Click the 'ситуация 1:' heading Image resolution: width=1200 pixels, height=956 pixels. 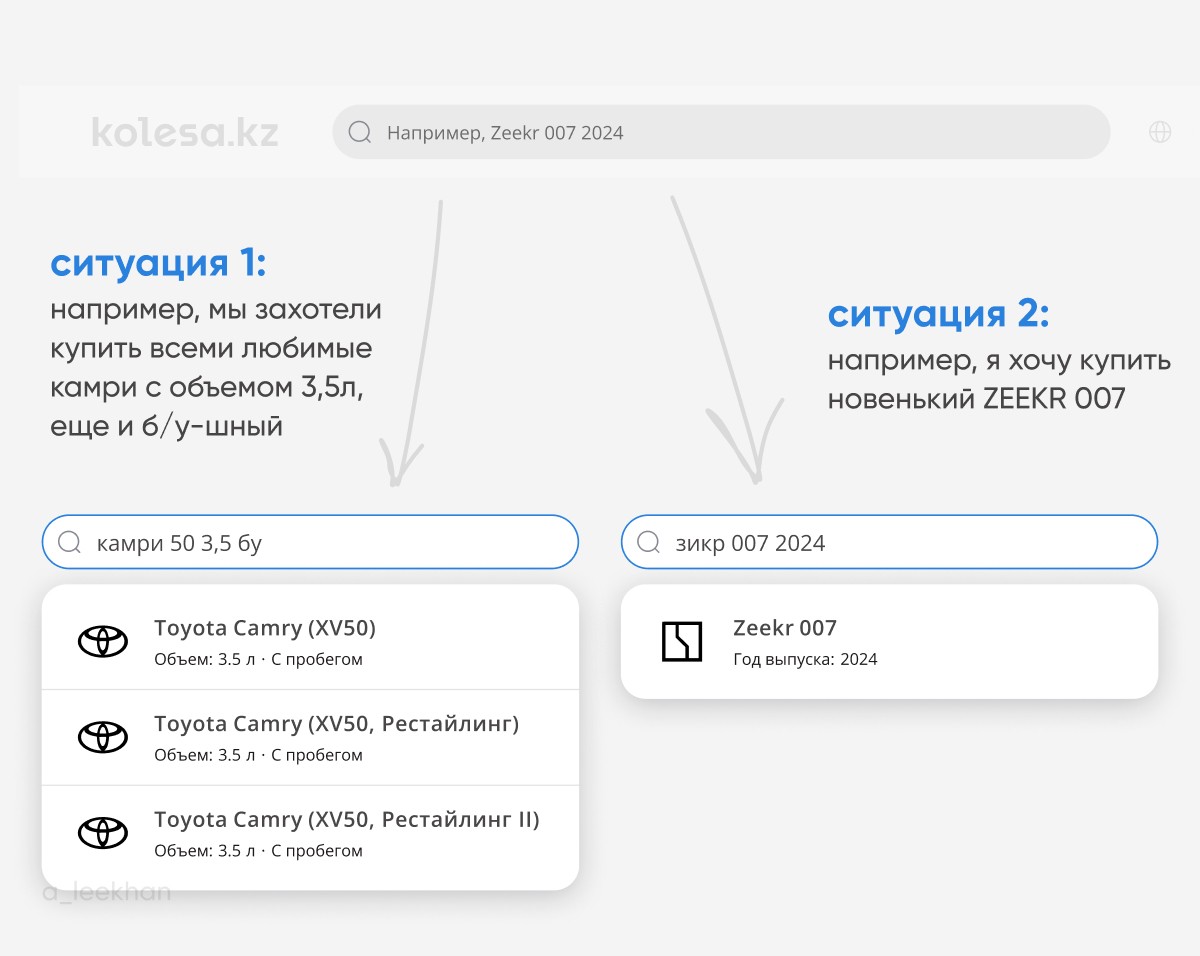pyautogui.click(x=158, y=264)
